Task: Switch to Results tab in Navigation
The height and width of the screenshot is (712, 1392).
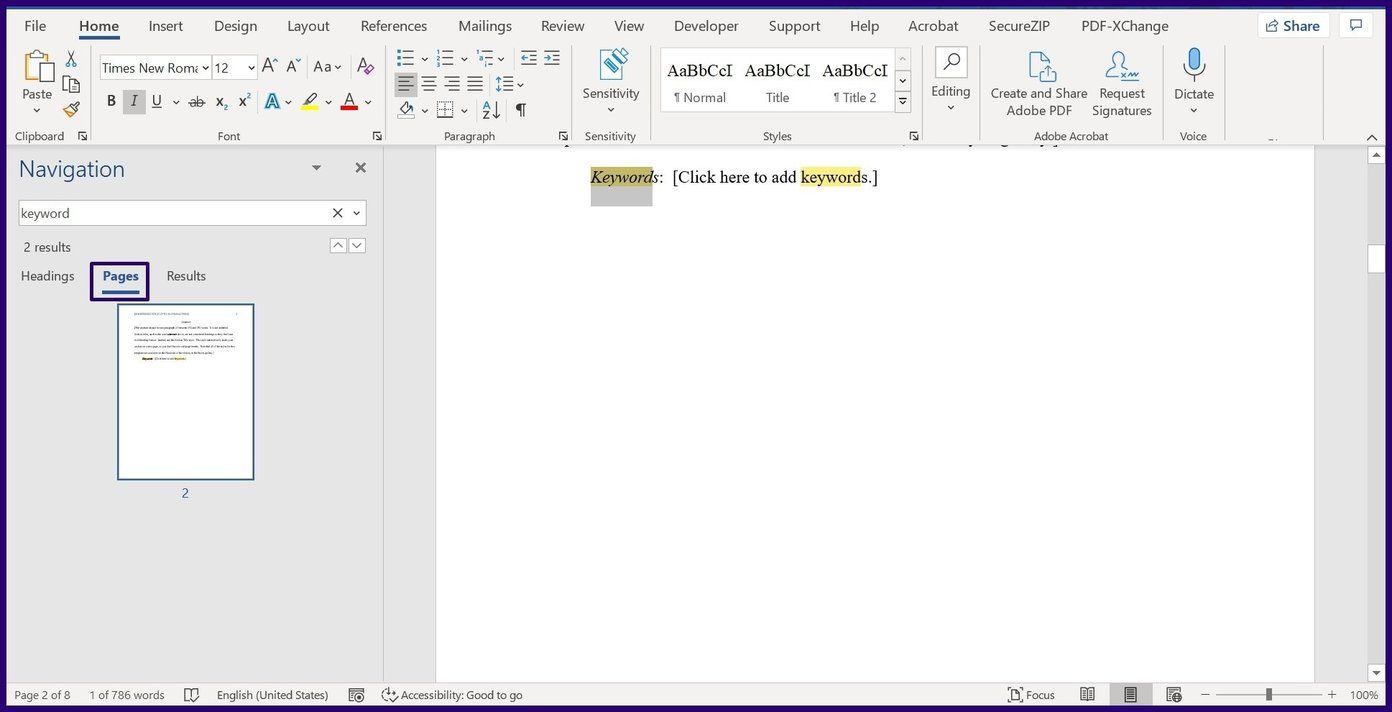Action: (x=186, y=276)
